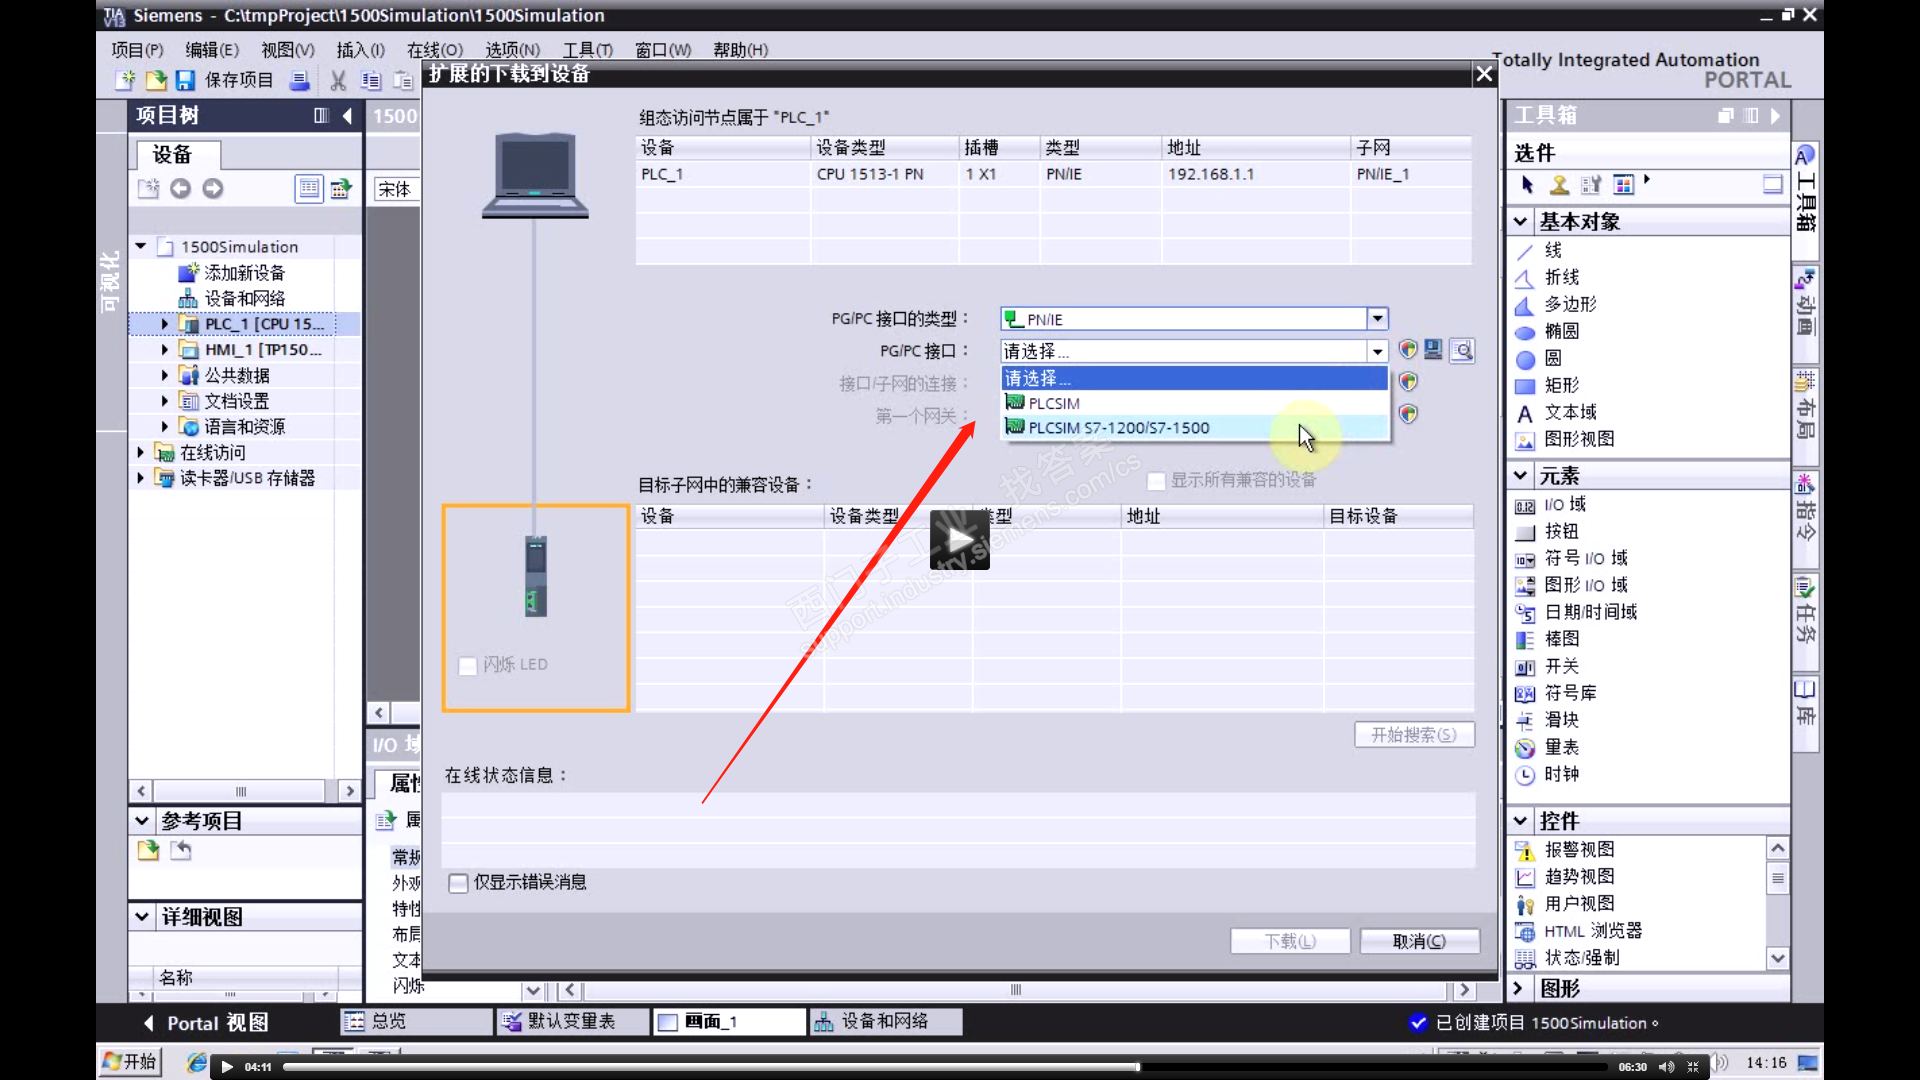Click the cut scissors icon in toolbar
The width and height of the screenshot is (1920, 1080).
pyautogui.click(x=338, y=80)
